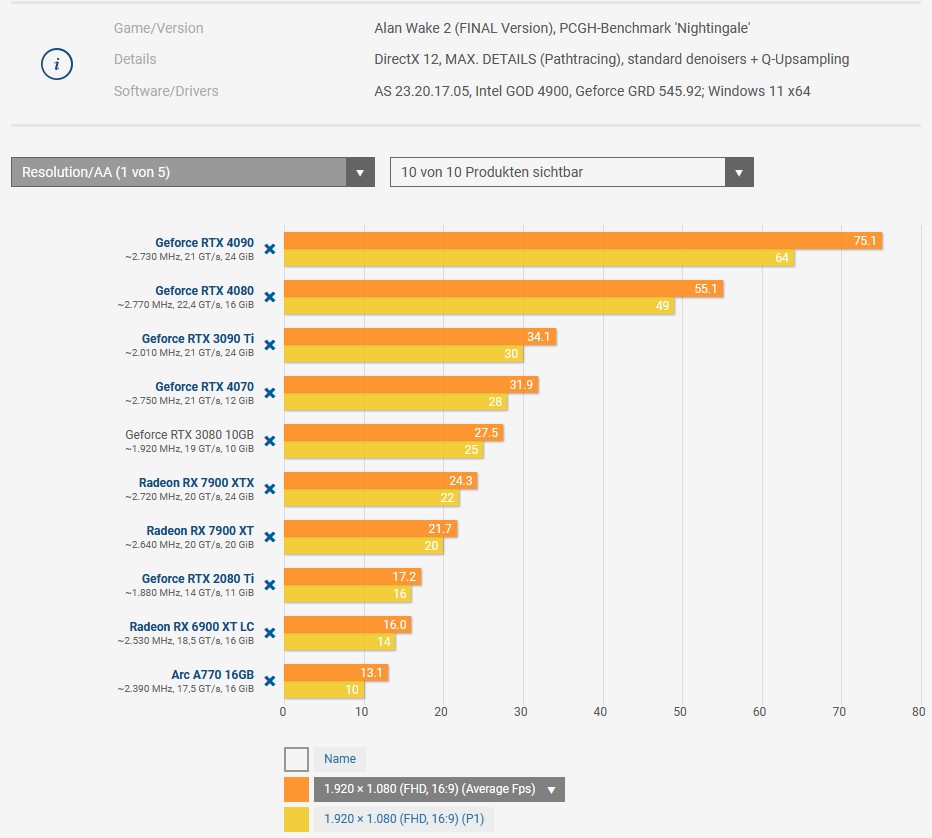Remove Geforce RTX 2080 Ti via X icon

tap(270, 585)
